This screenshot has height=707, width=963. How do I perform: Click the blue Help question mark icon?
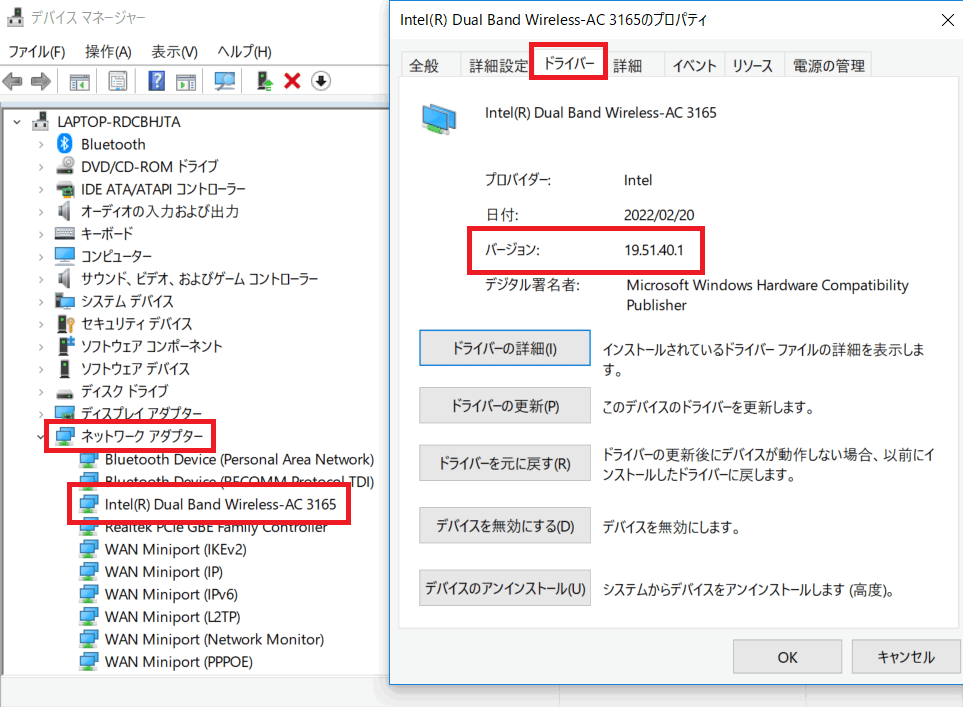[x=157, y=81]
